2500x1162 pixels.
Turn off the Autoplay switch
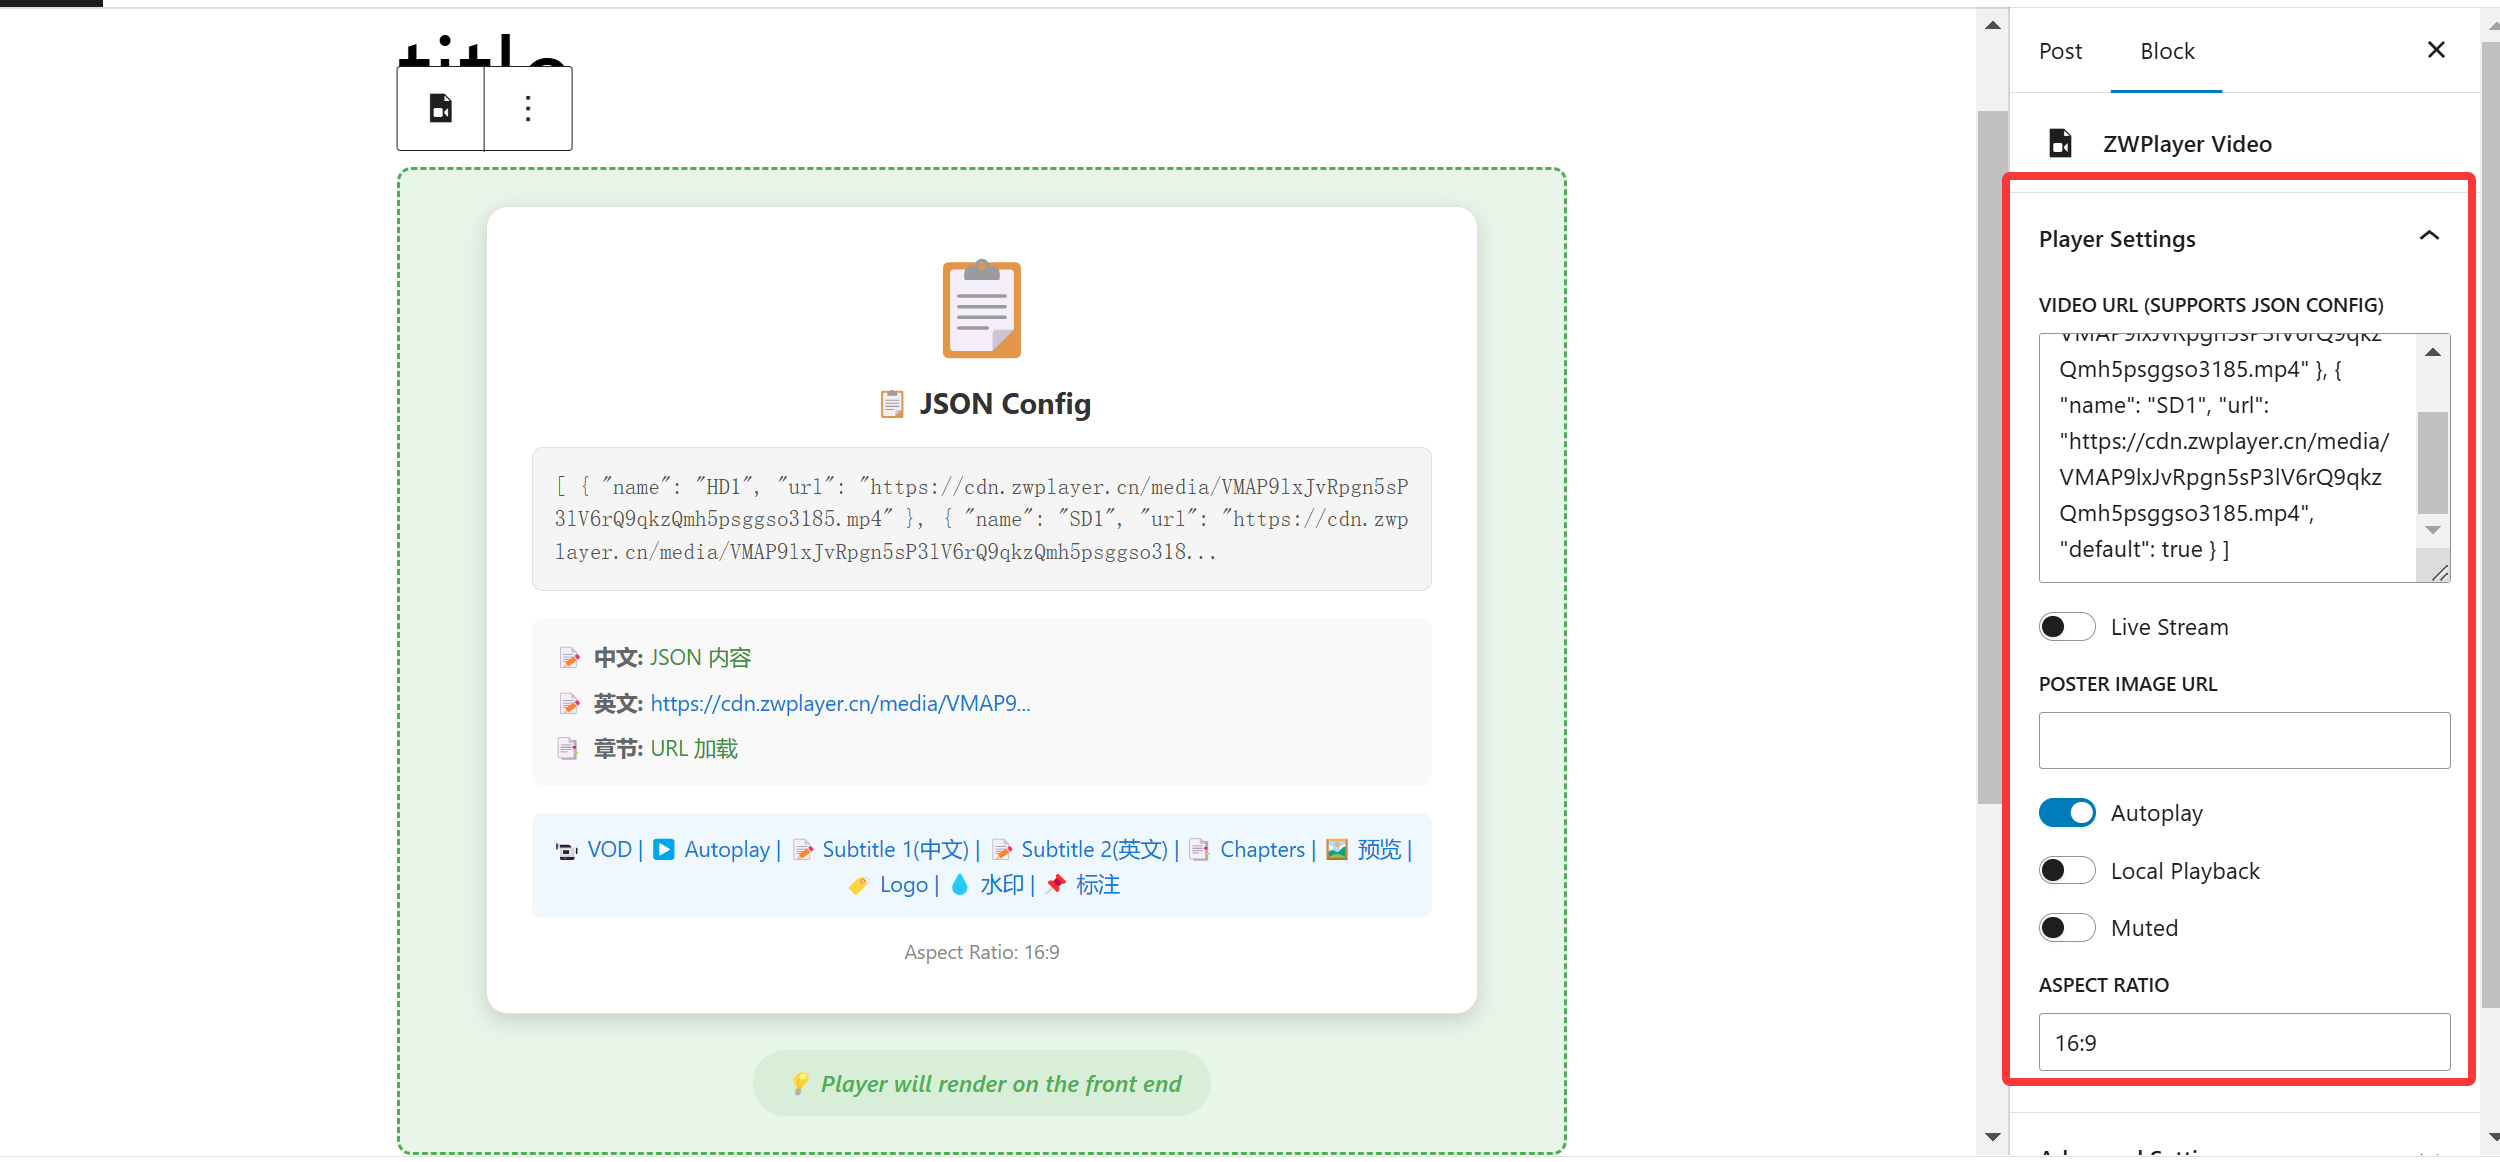coord(2067,813)
